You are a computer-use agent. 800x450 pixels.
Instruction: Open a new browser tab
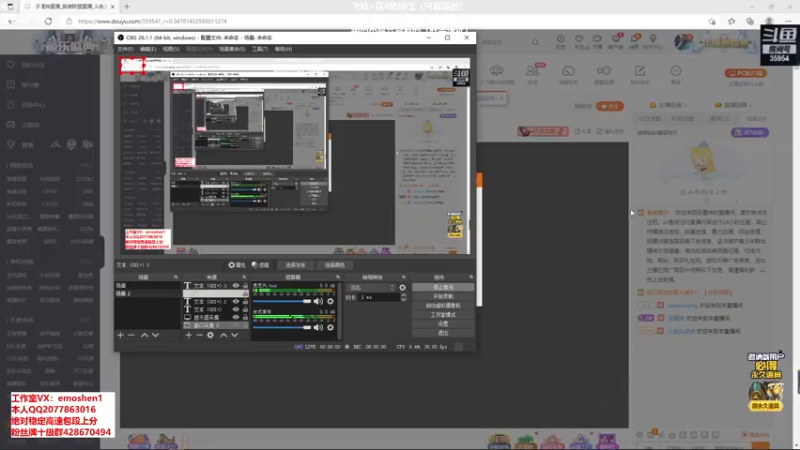point(127,7)
